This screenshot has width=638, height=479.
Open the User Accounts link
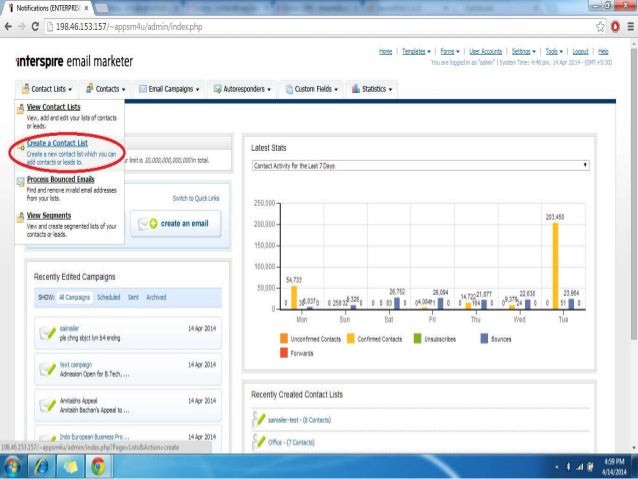tap(485, 51)
